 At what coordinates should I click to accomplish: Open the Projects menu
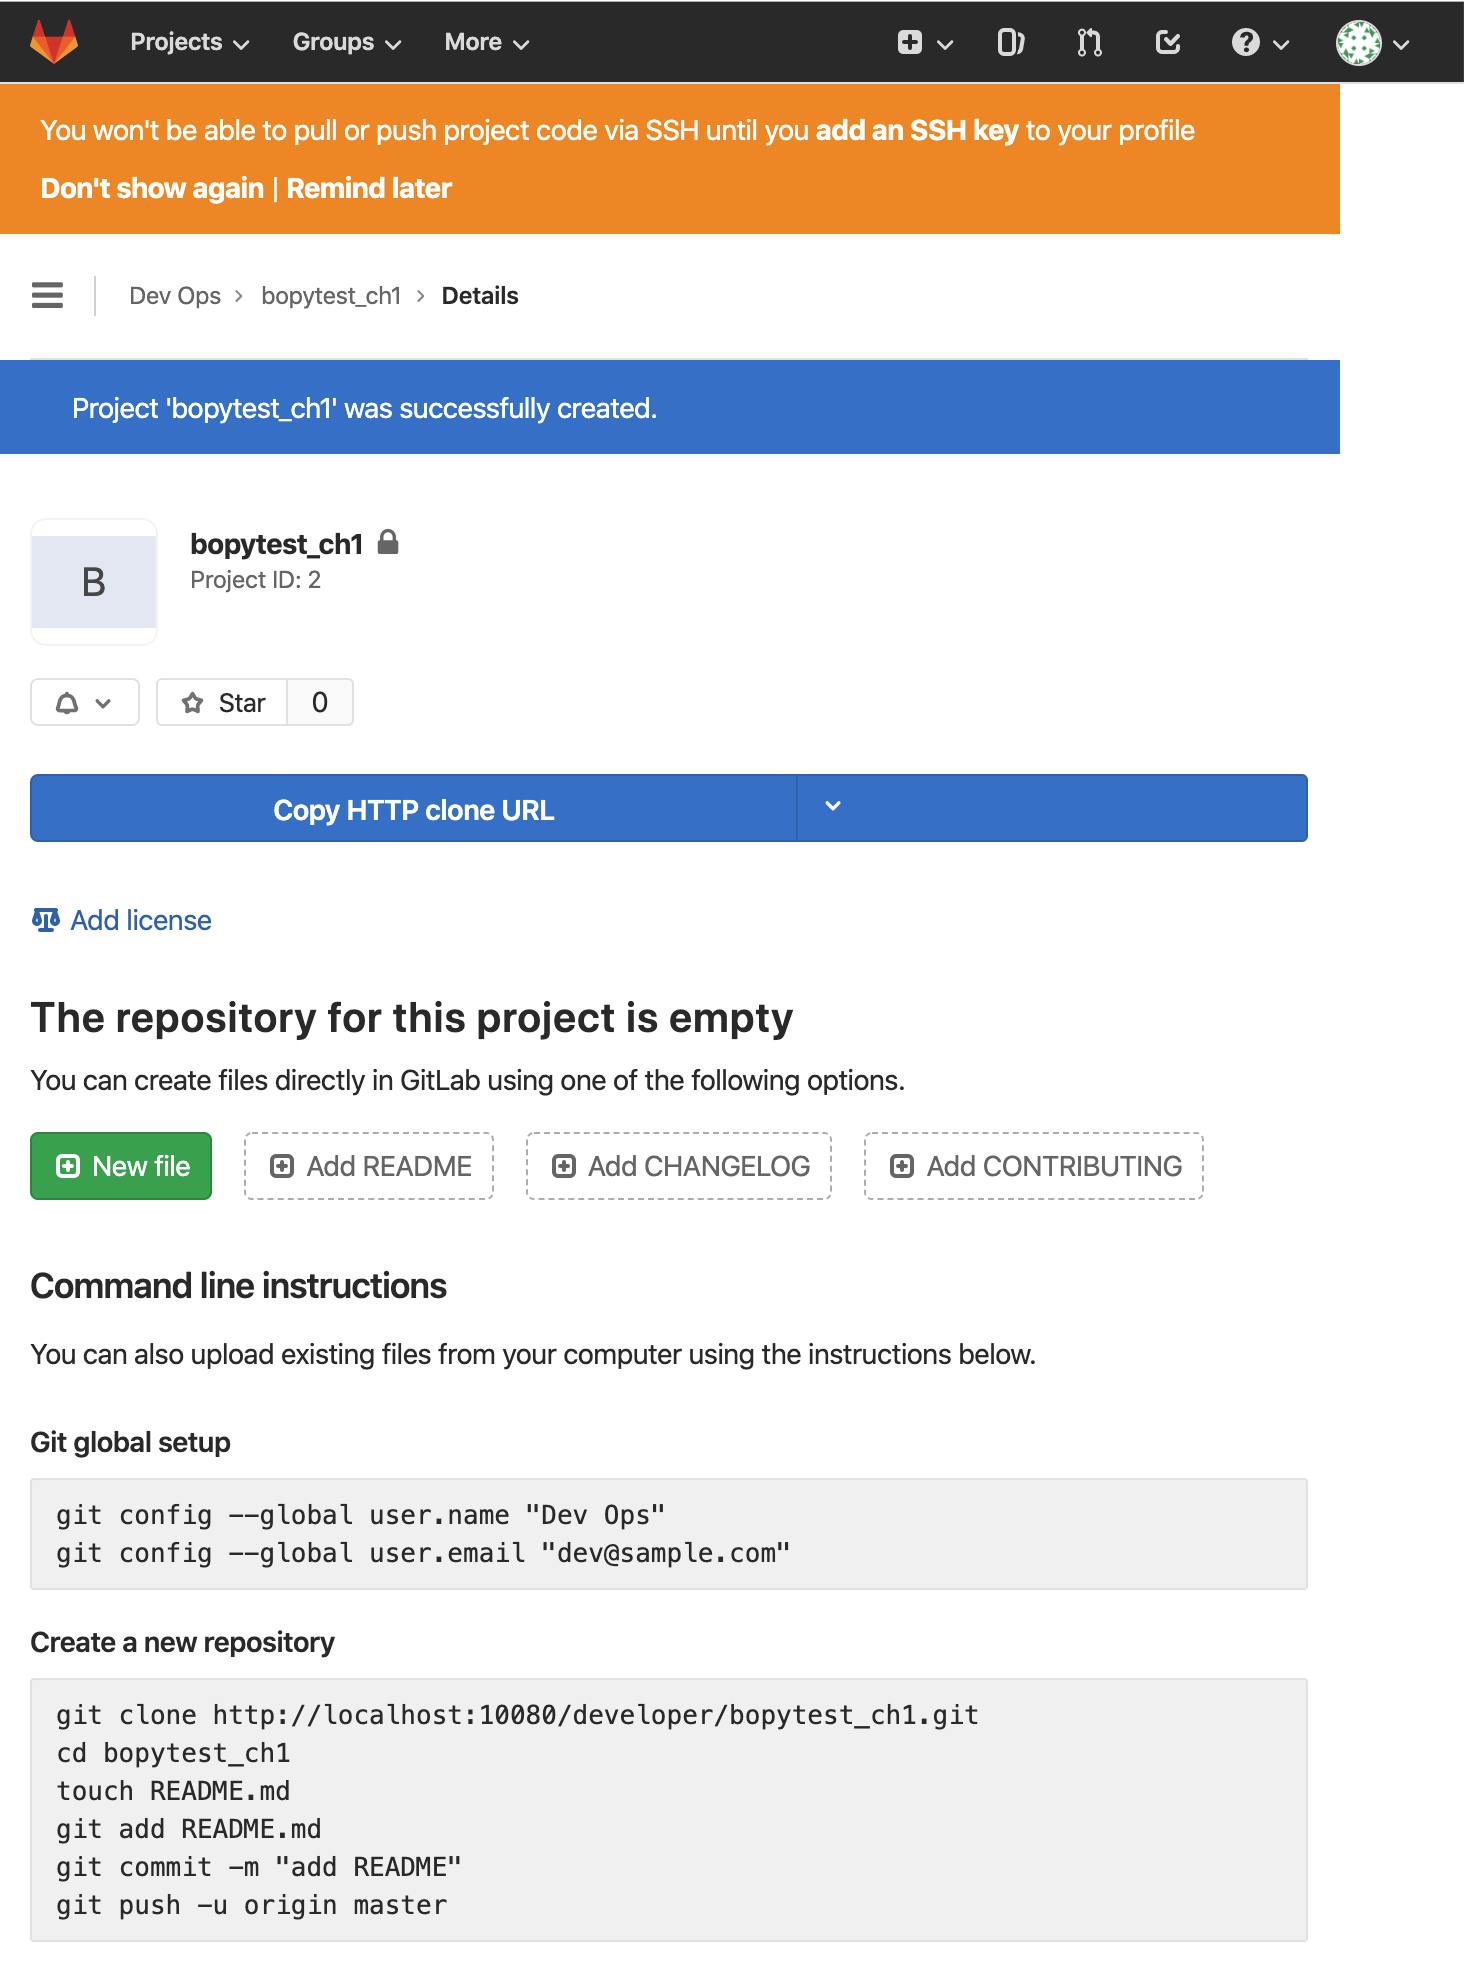pyautogui.click(x=189, y=42)
